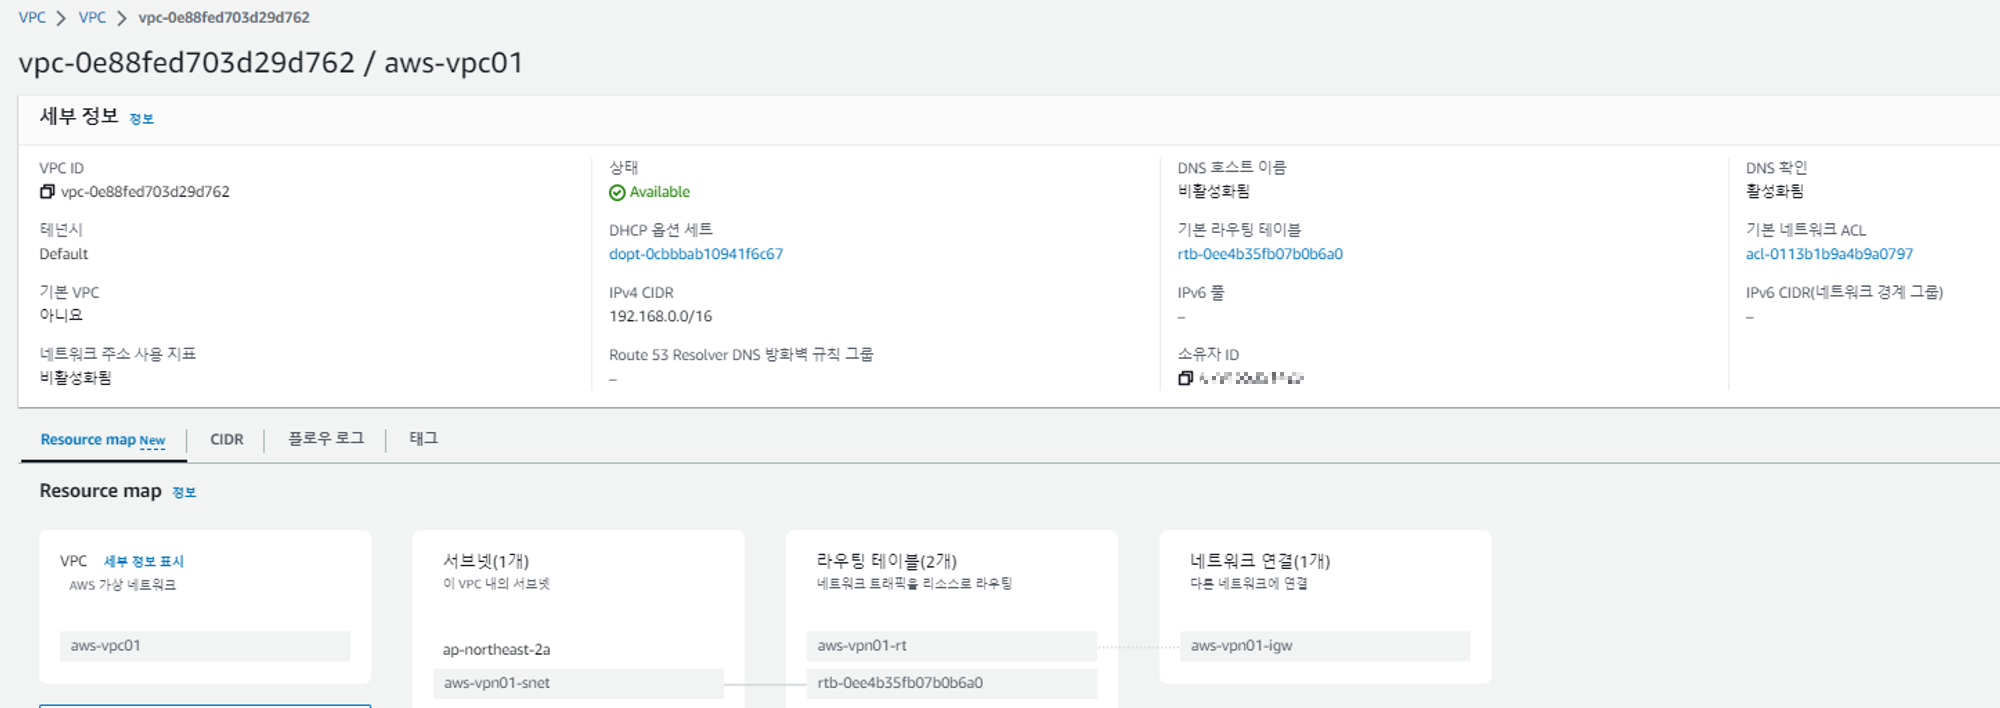This screenshot has height=708, width=2000.
Task: Click the breadcrumb chevron after first VPC
Action: coord(61,18)
